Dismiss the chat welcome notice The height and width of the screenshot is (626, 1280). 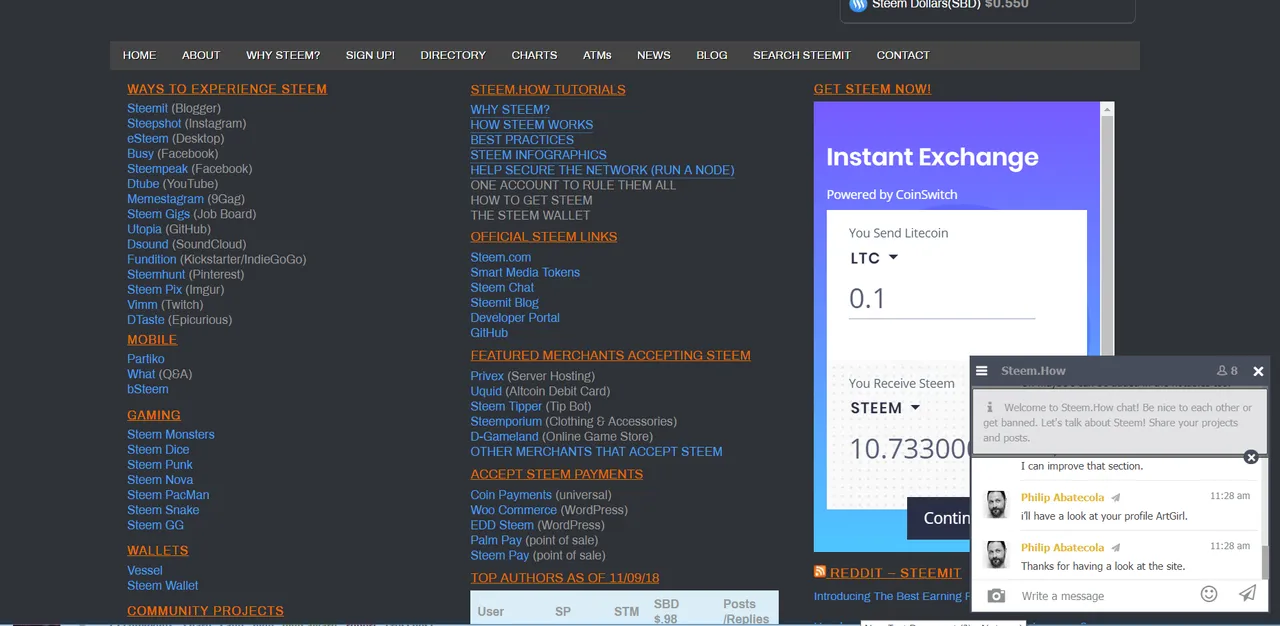(x=1251, y=457)
